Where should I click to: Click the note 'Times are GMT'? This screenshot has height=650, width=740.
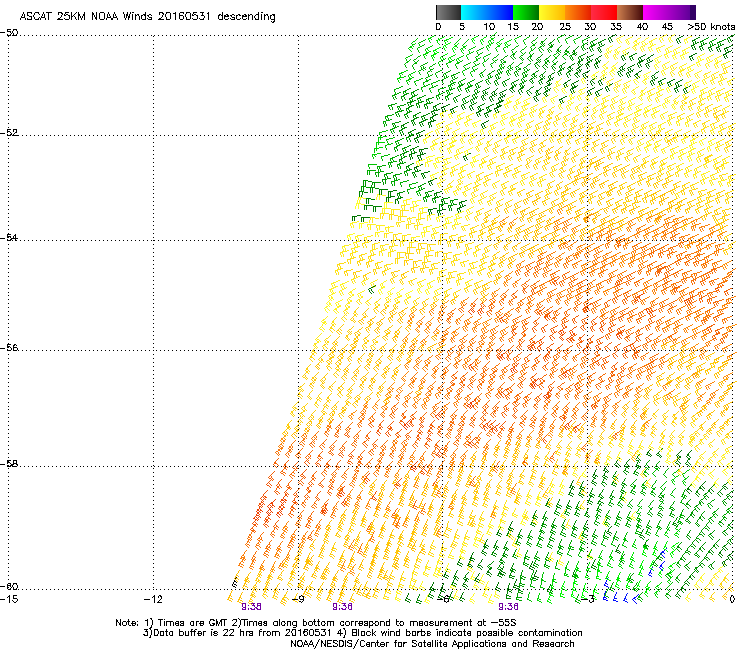pyautogui.click(x=193, y=623)
